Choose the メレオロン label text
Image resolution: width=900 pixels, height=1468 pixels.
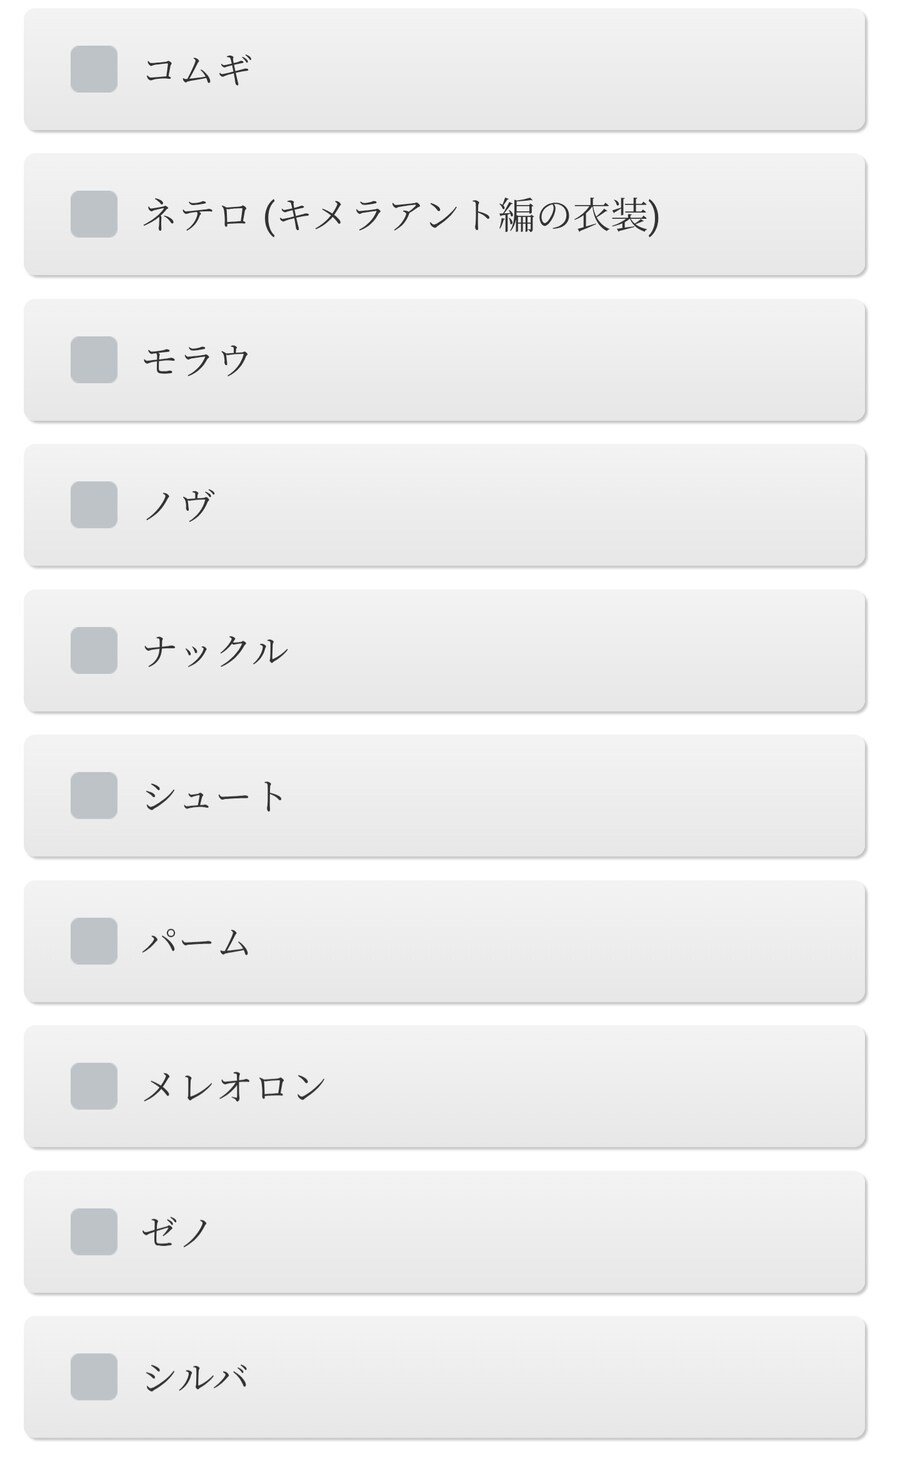click(234, 1087)
